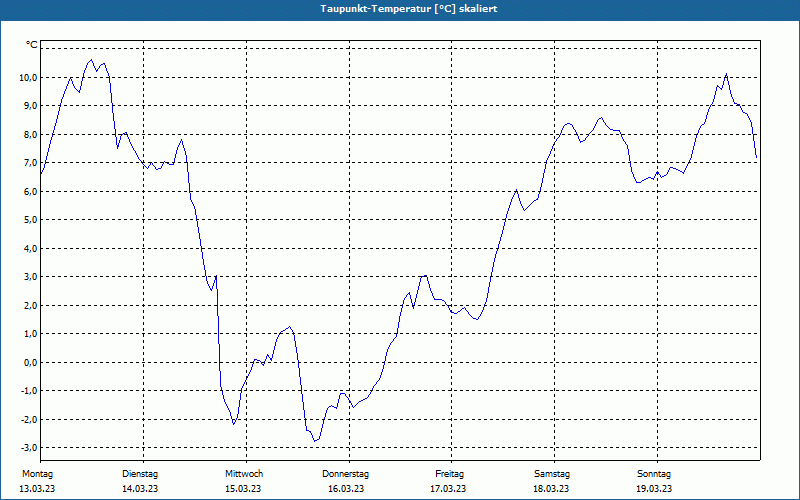Click the °C axis unit label

(x=32, y=45)
